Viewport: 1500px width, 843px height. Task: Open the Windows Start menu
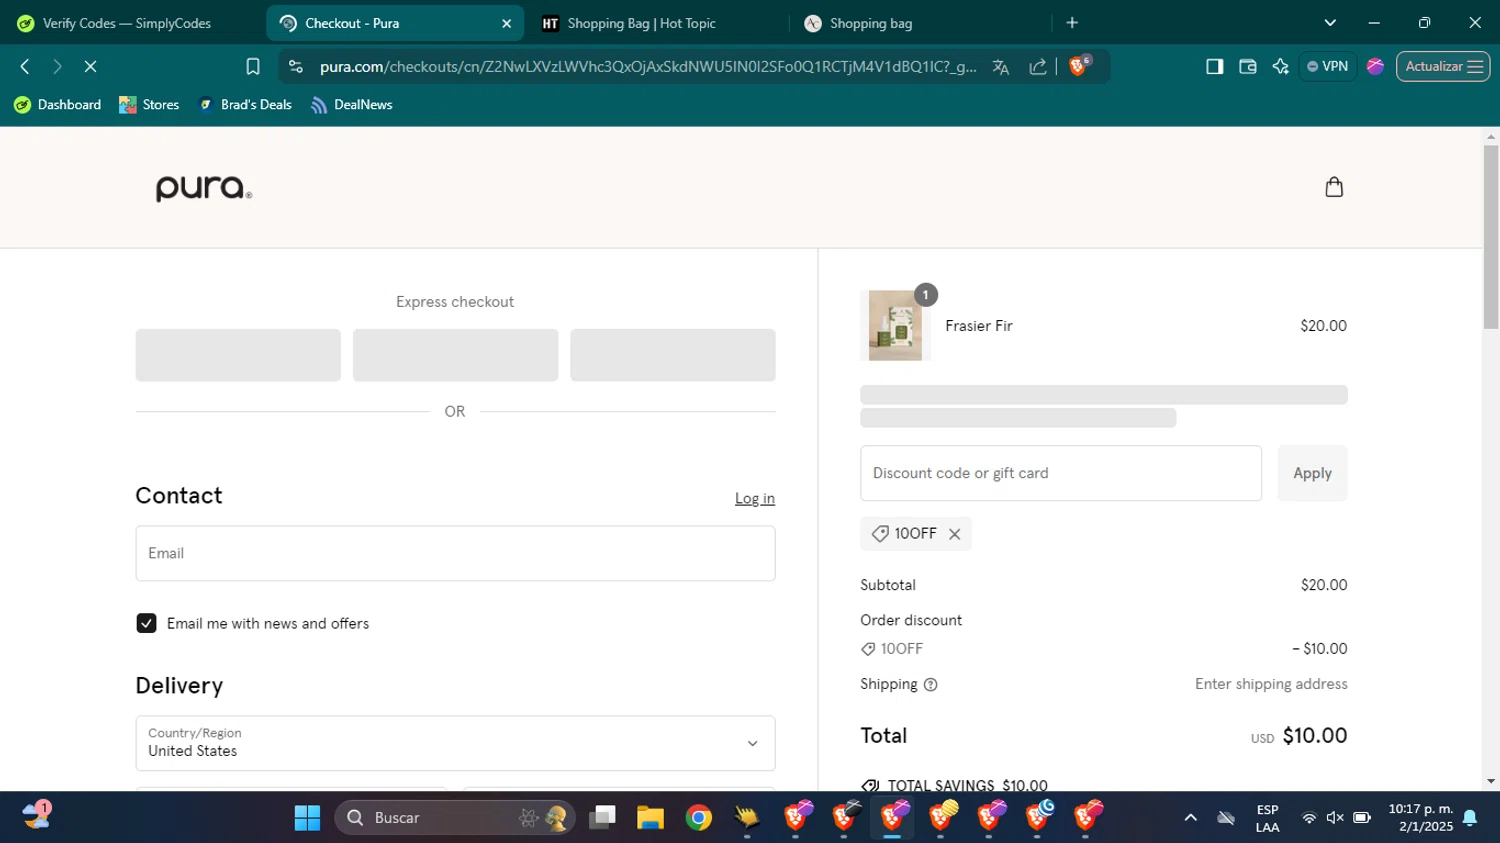tap(307, 818)
